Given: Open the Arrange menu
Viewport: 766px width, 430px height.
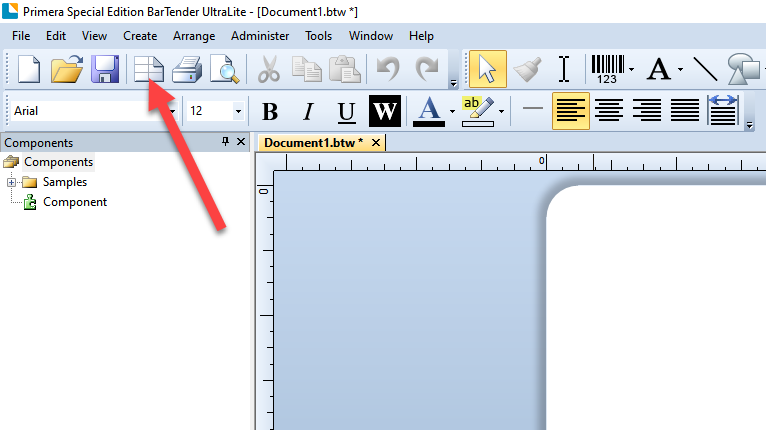Looking at the screenshot, I should click(194, 36).
